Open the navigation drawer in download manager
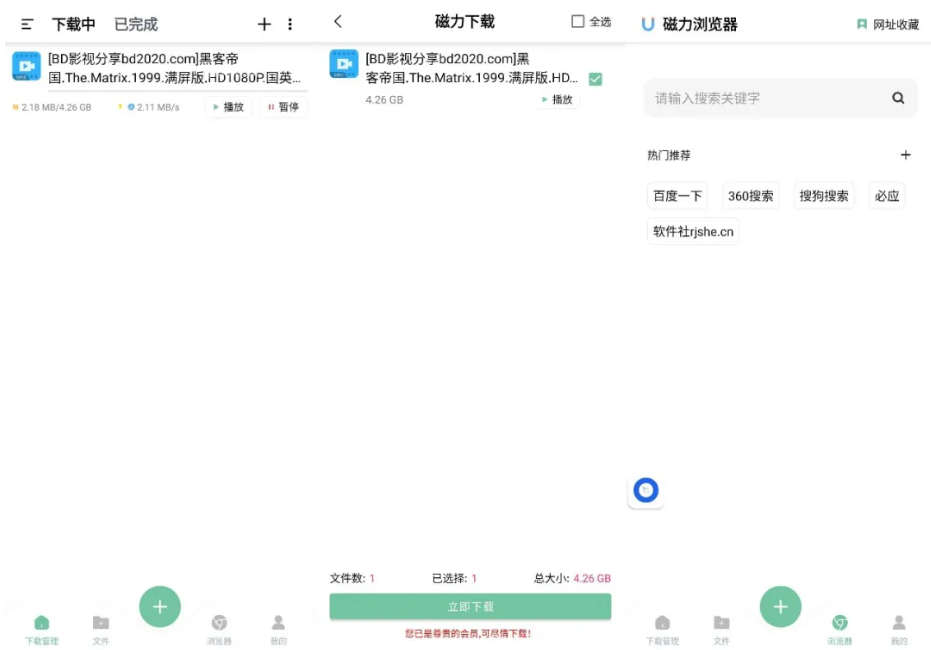The width and height of the screenshot is (931, 650). click(x=29, y=22)
